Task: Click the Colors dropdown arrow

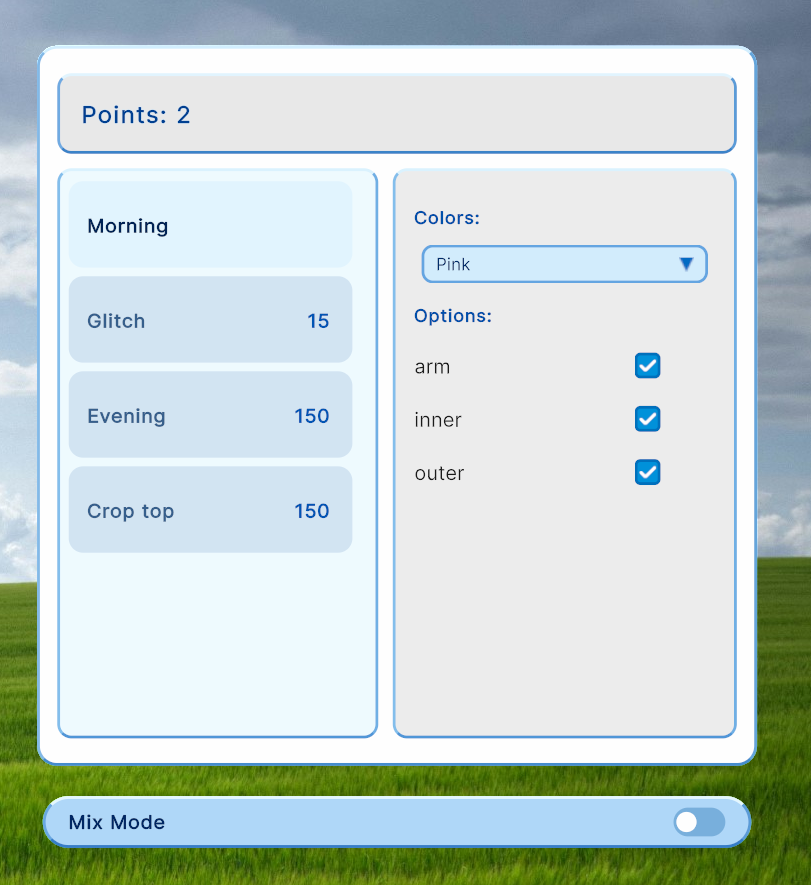Action: point(686,264)
